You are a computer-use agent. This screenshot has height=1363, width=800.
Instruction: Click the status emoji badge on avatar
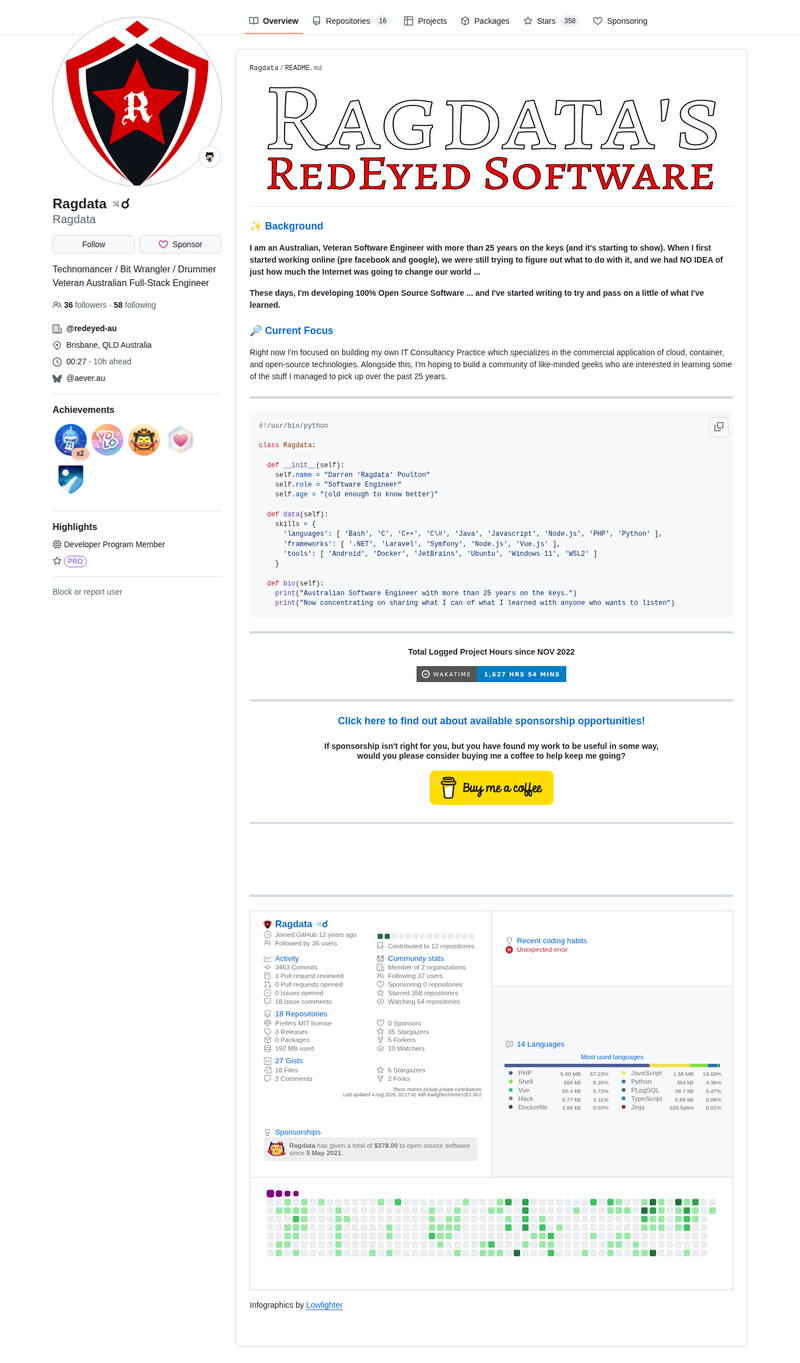click(x=209, y=157)
